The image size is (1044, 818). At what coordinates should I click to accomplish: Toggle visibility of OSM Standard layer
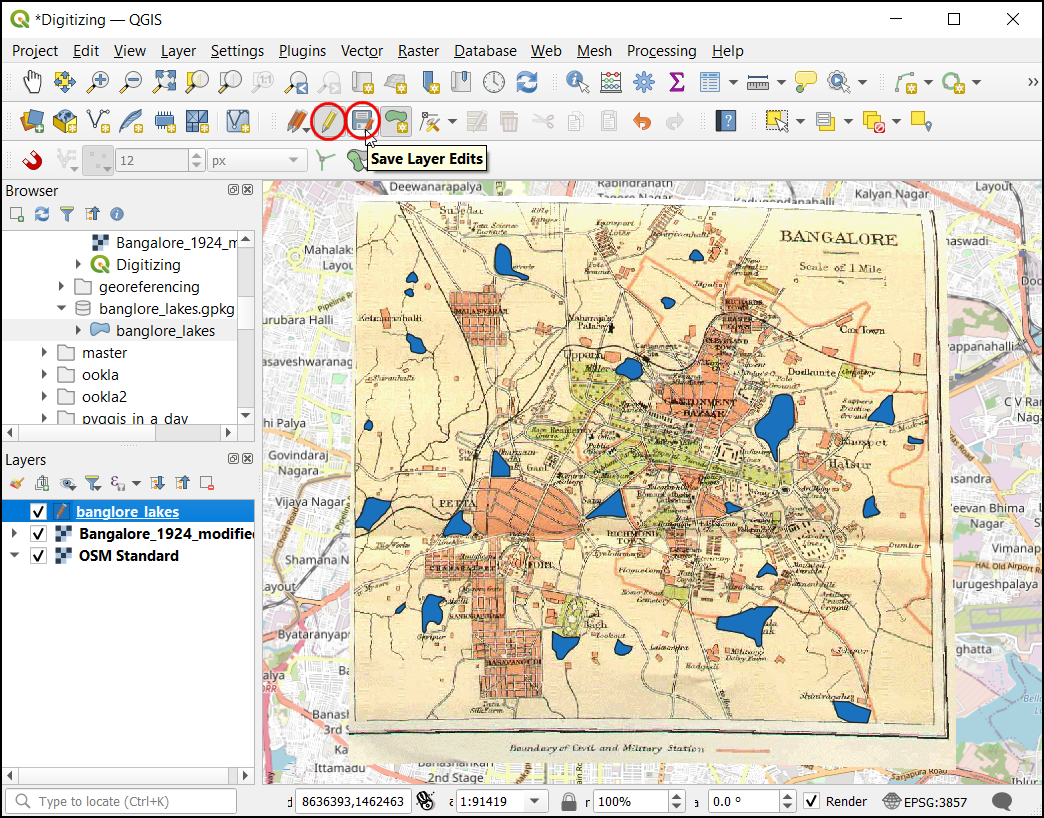click(x=38, y=556)
